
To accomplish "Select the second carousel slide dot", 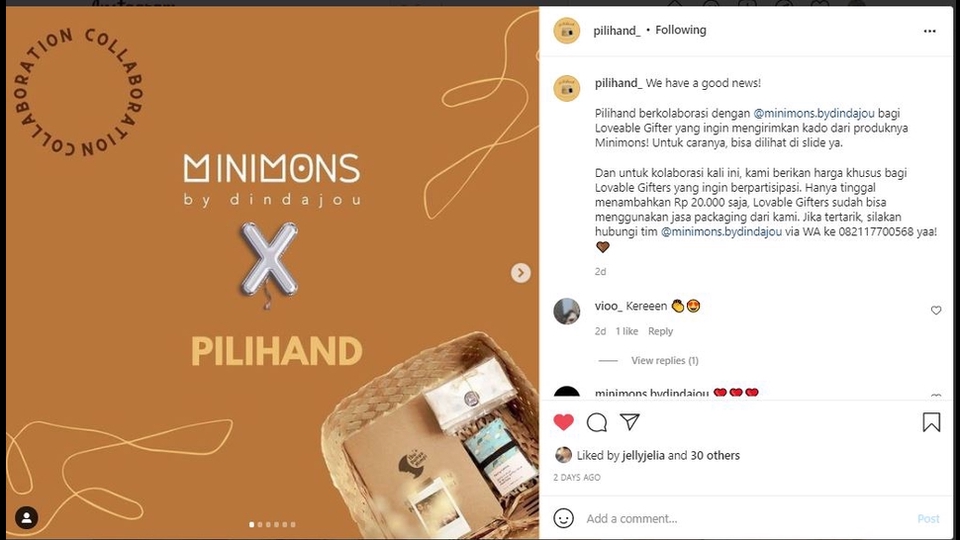I will pos(260,525).
